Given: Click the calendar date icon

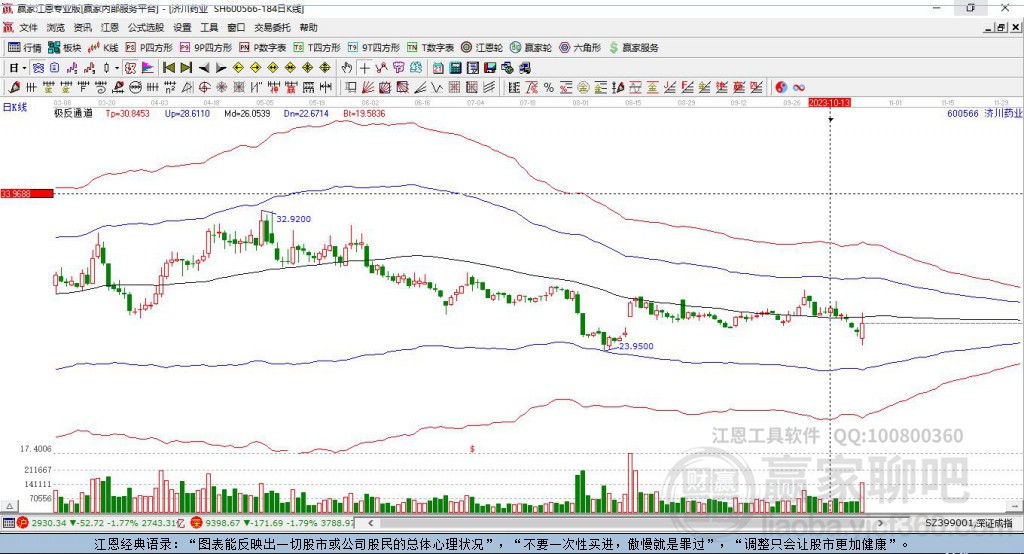Looking at the screenshot, I should click(x=438, y=68).
